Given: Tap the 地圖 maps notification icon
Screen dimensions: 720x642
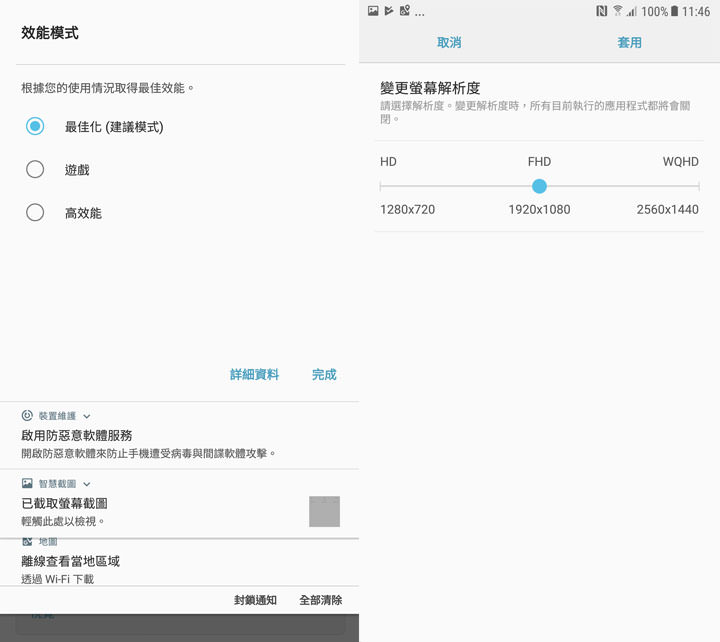Looking at the screenshot, I should 27,541.
